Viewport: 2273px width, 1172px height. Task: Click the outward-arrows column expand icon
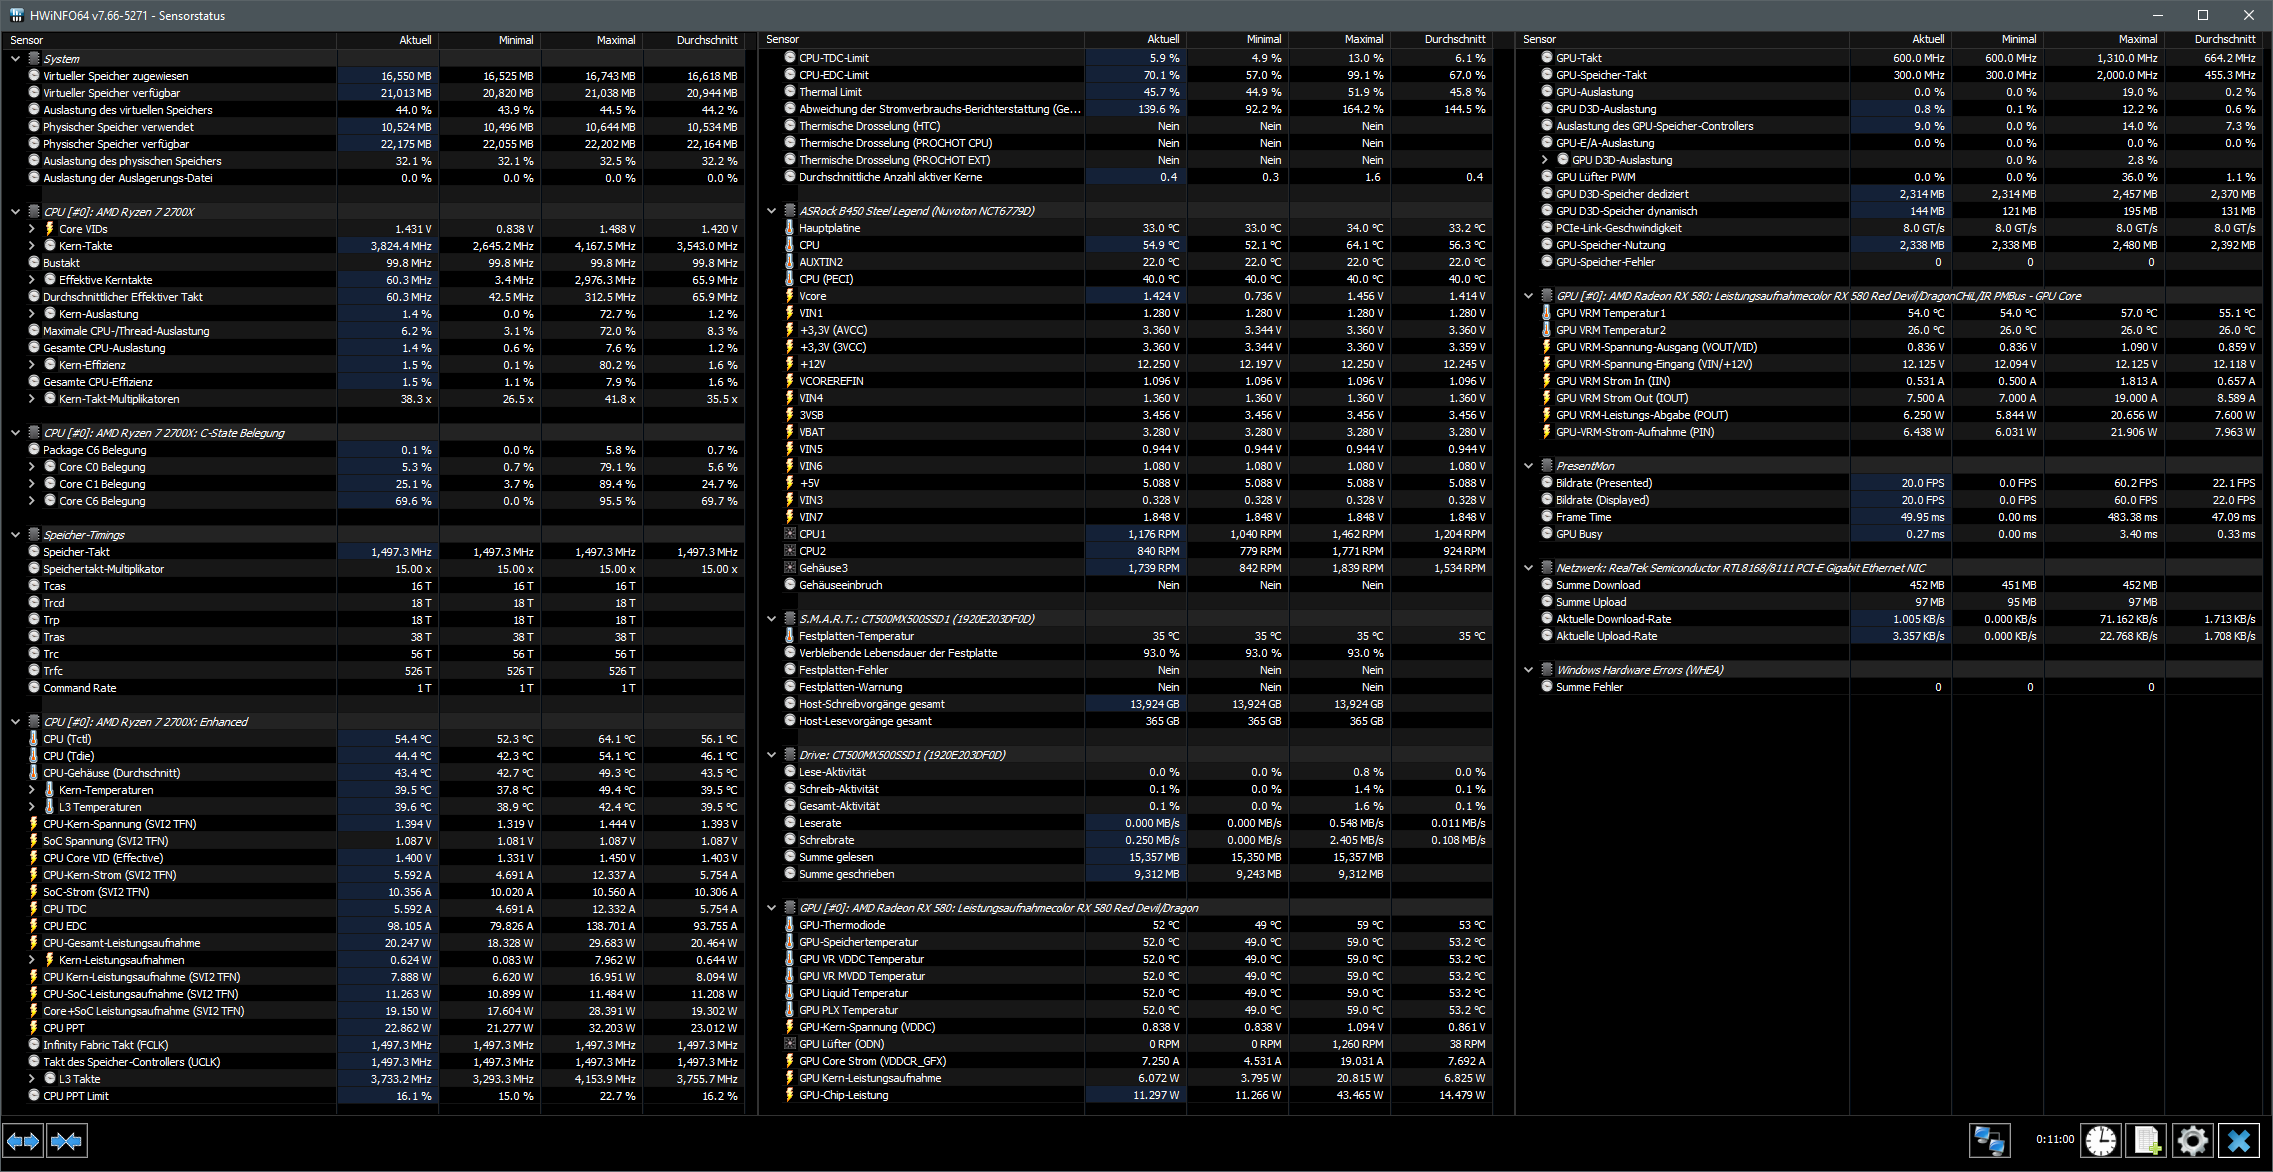tap(24, 1140)
